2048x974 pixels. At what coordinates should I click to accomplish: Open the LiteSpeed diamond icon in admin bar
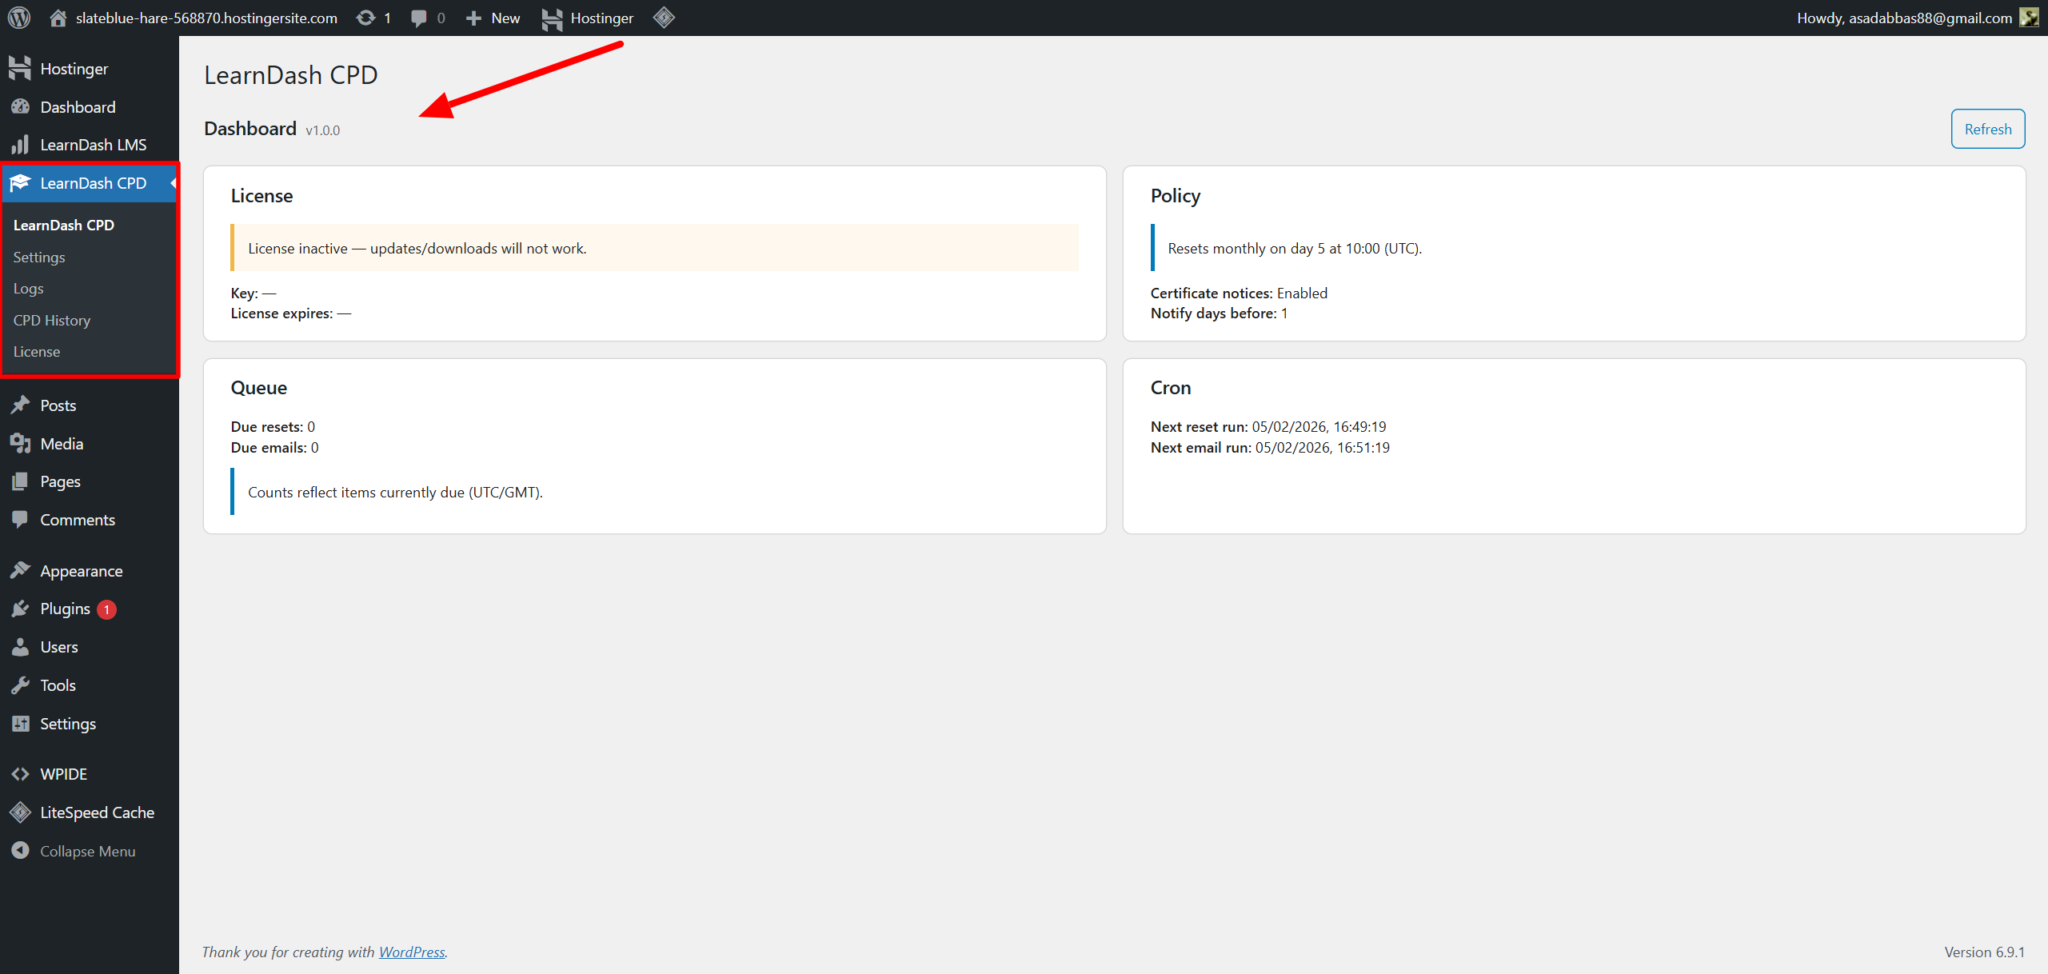click(x=664, y=18)
